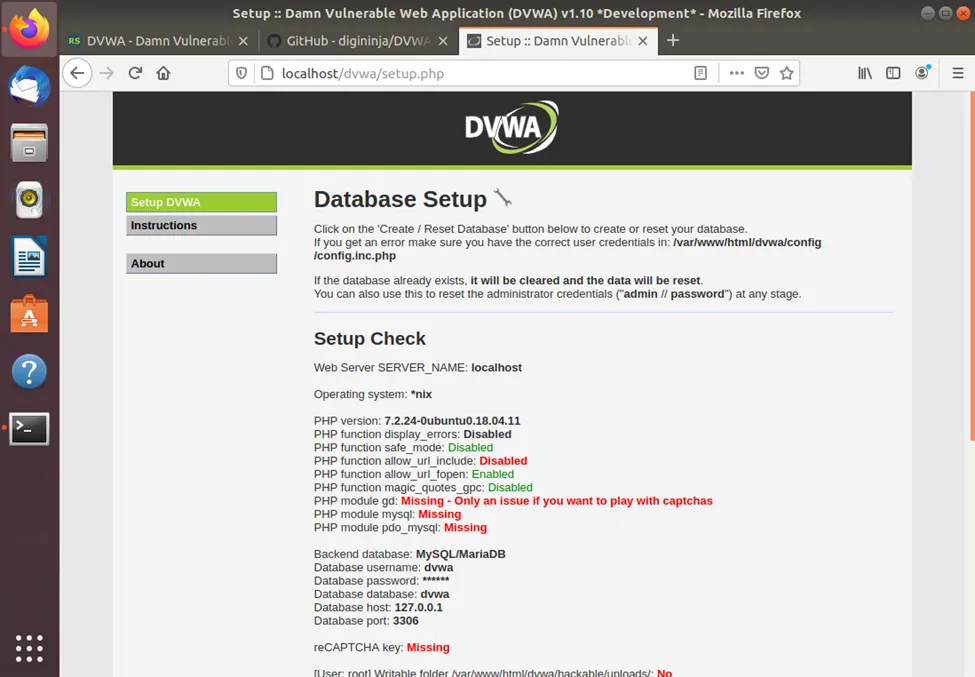This screenshot has width=975, height=677.
Task: Open a new browser tab
Action: [x=673, y=40]
